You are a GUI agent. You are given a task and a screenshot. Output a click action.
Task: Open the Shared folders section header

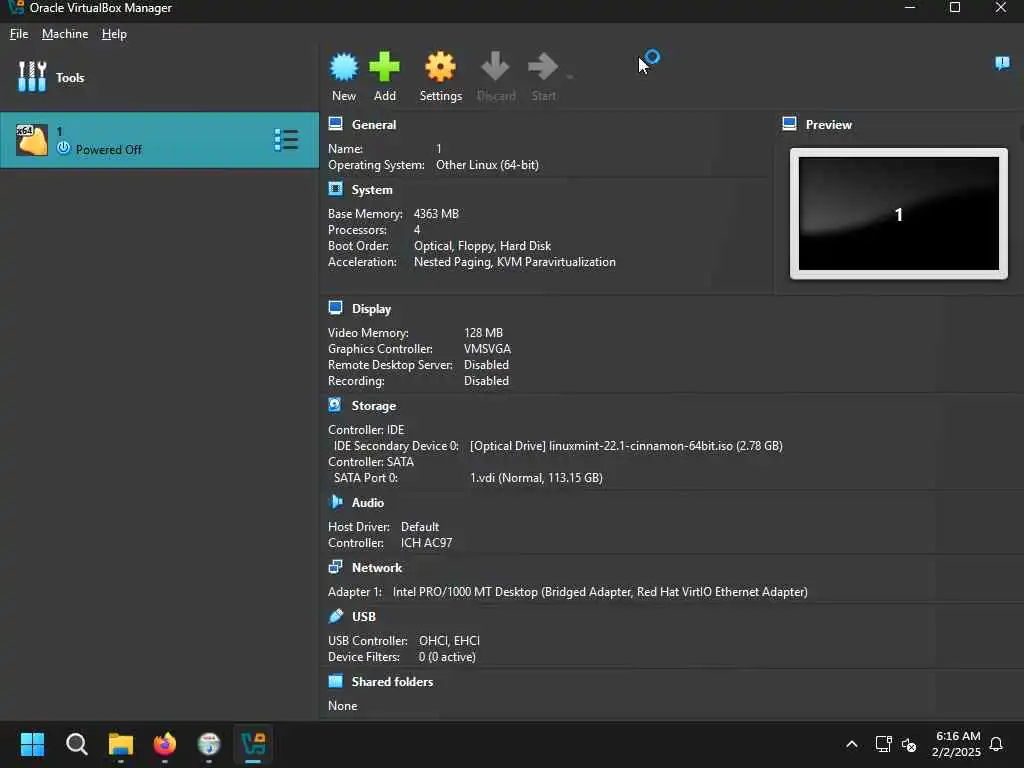[392, 682]
